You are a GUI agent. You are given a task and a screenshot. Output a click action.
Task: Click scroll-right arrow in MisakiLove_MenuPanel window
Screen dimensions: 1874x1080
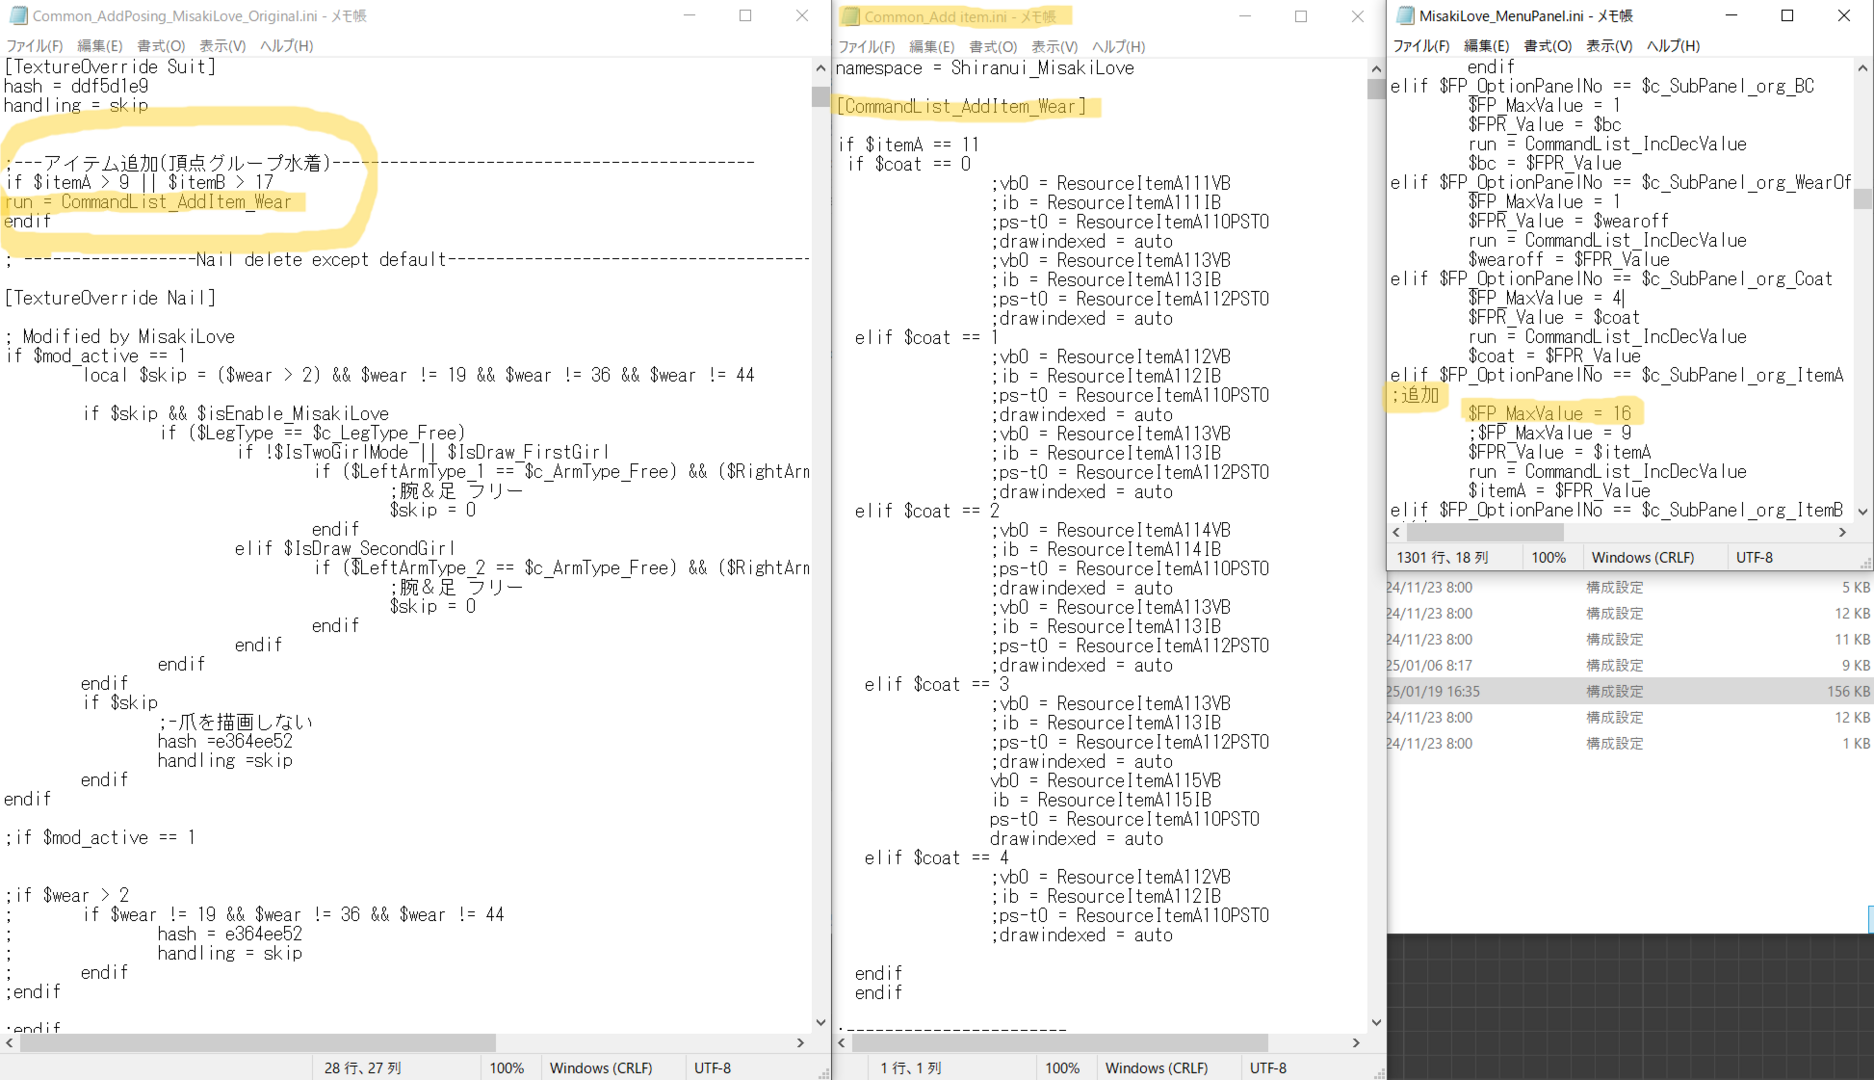(x=1842, y=532)
